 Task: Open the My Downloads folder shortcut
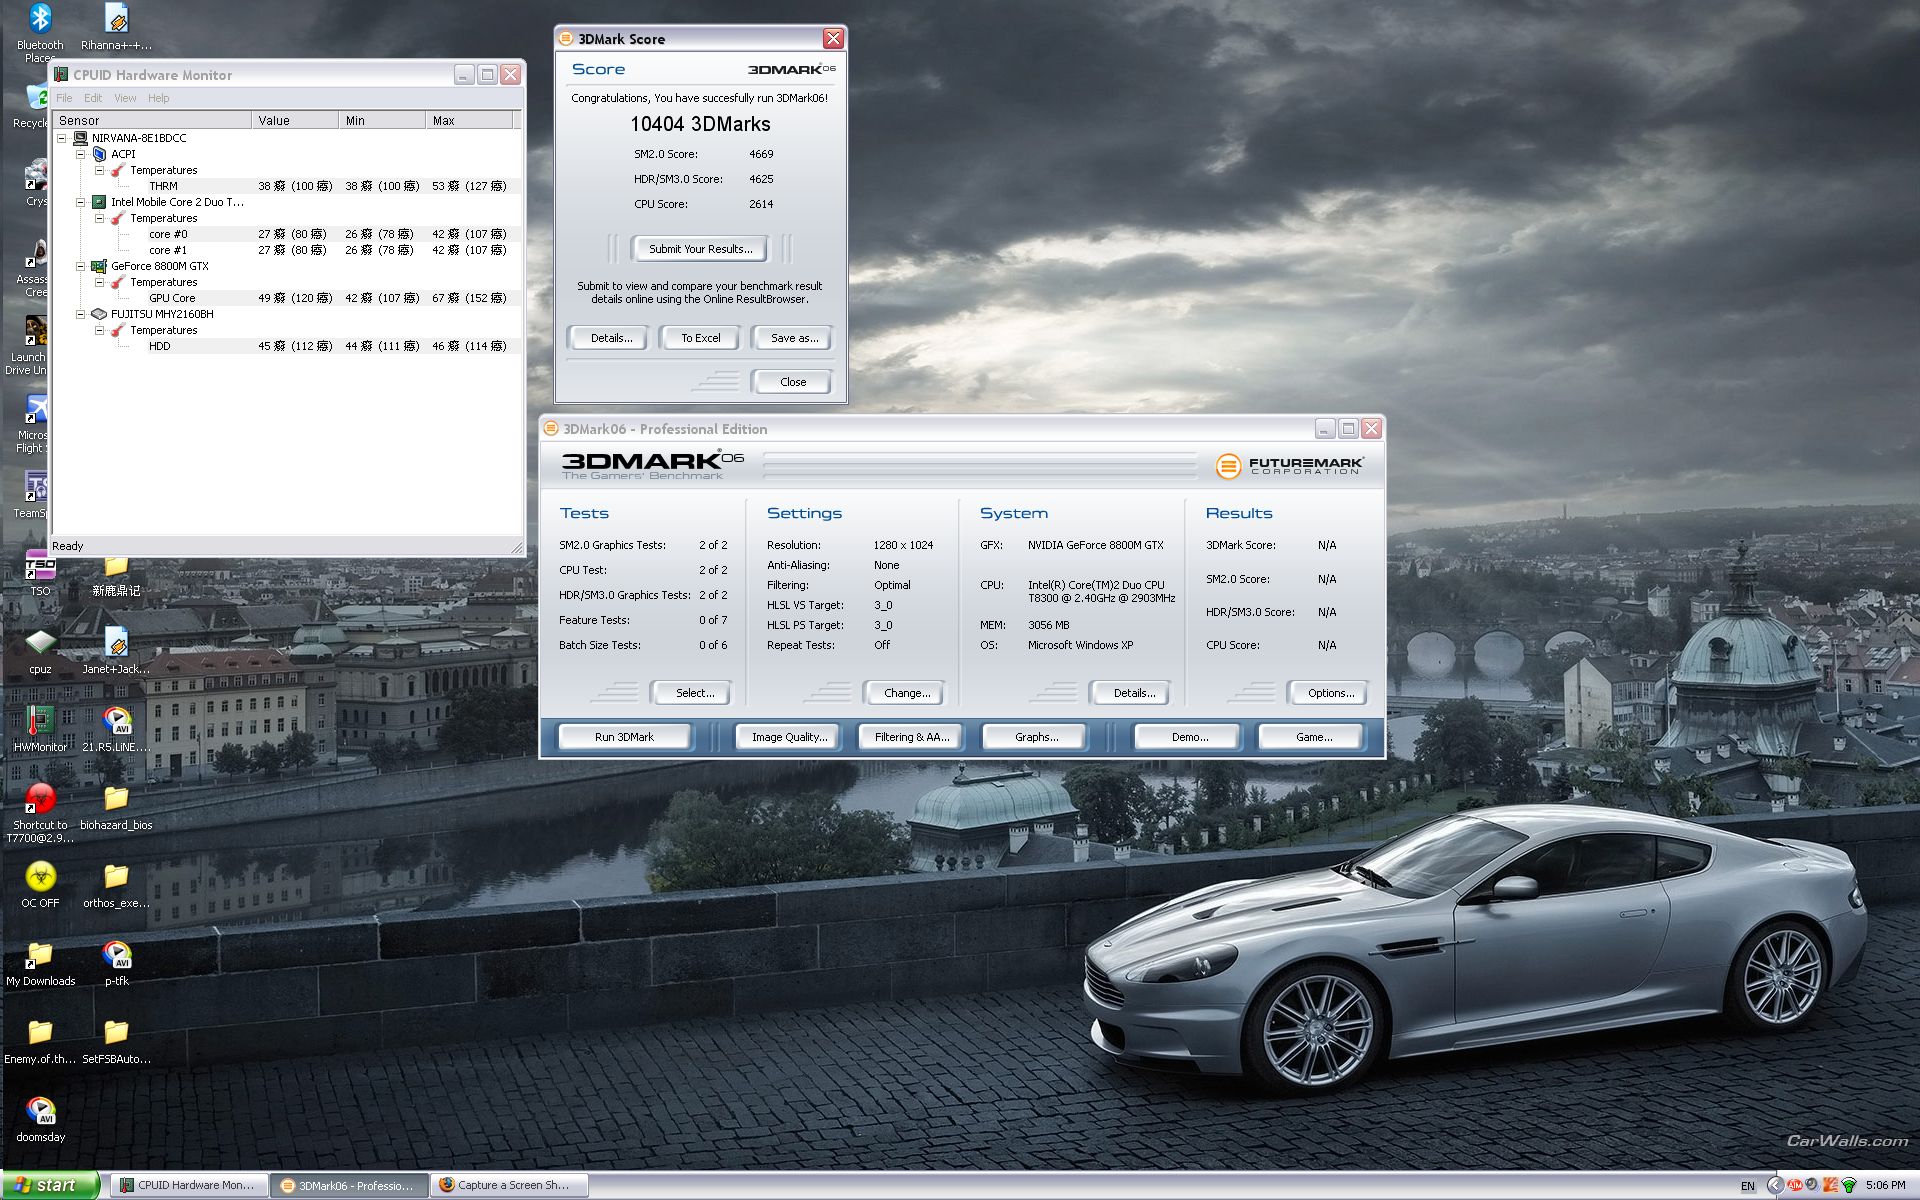coord(40,963)
